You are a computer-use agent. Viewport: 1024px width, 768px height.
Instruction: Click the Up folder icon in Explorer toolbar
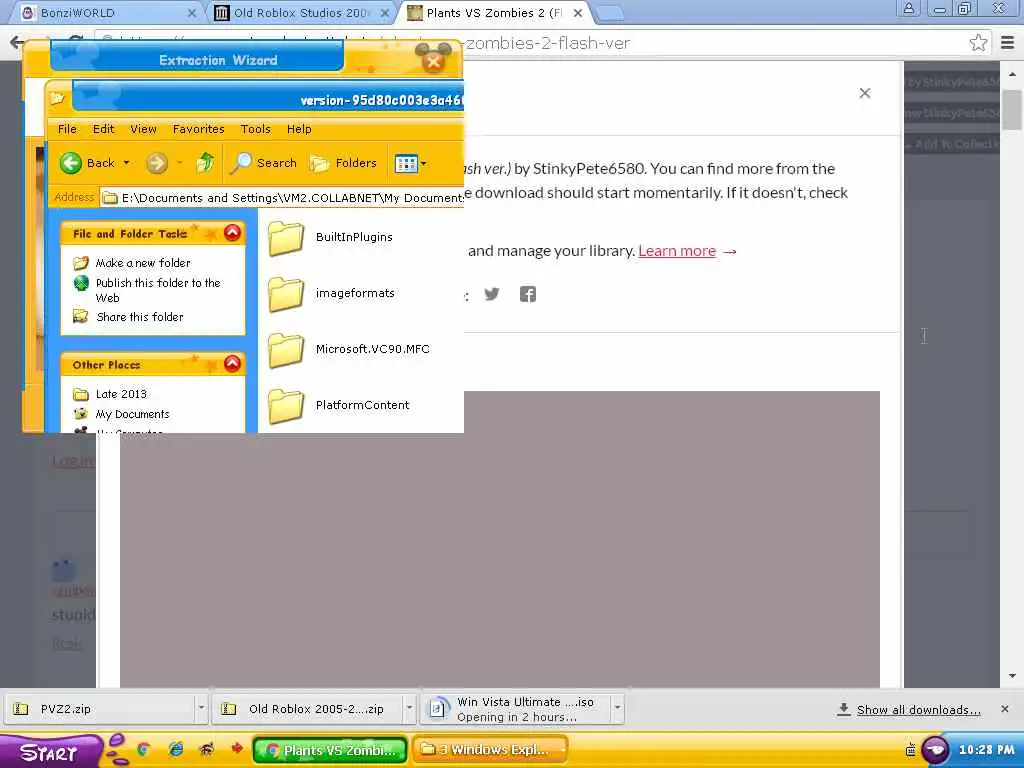(205, 162)
